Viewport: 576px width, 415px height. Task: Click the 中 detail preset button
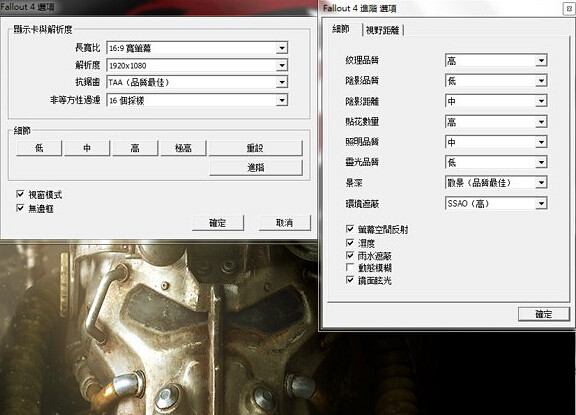pyautogui.click(x=87, y=148)
